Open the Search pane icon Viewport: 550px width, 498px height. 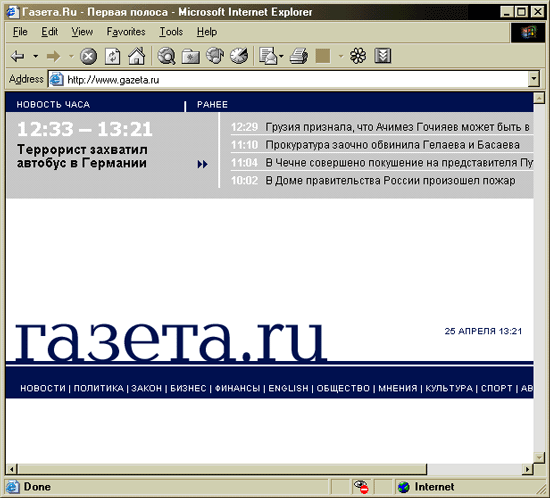click(x=166, y=56)
